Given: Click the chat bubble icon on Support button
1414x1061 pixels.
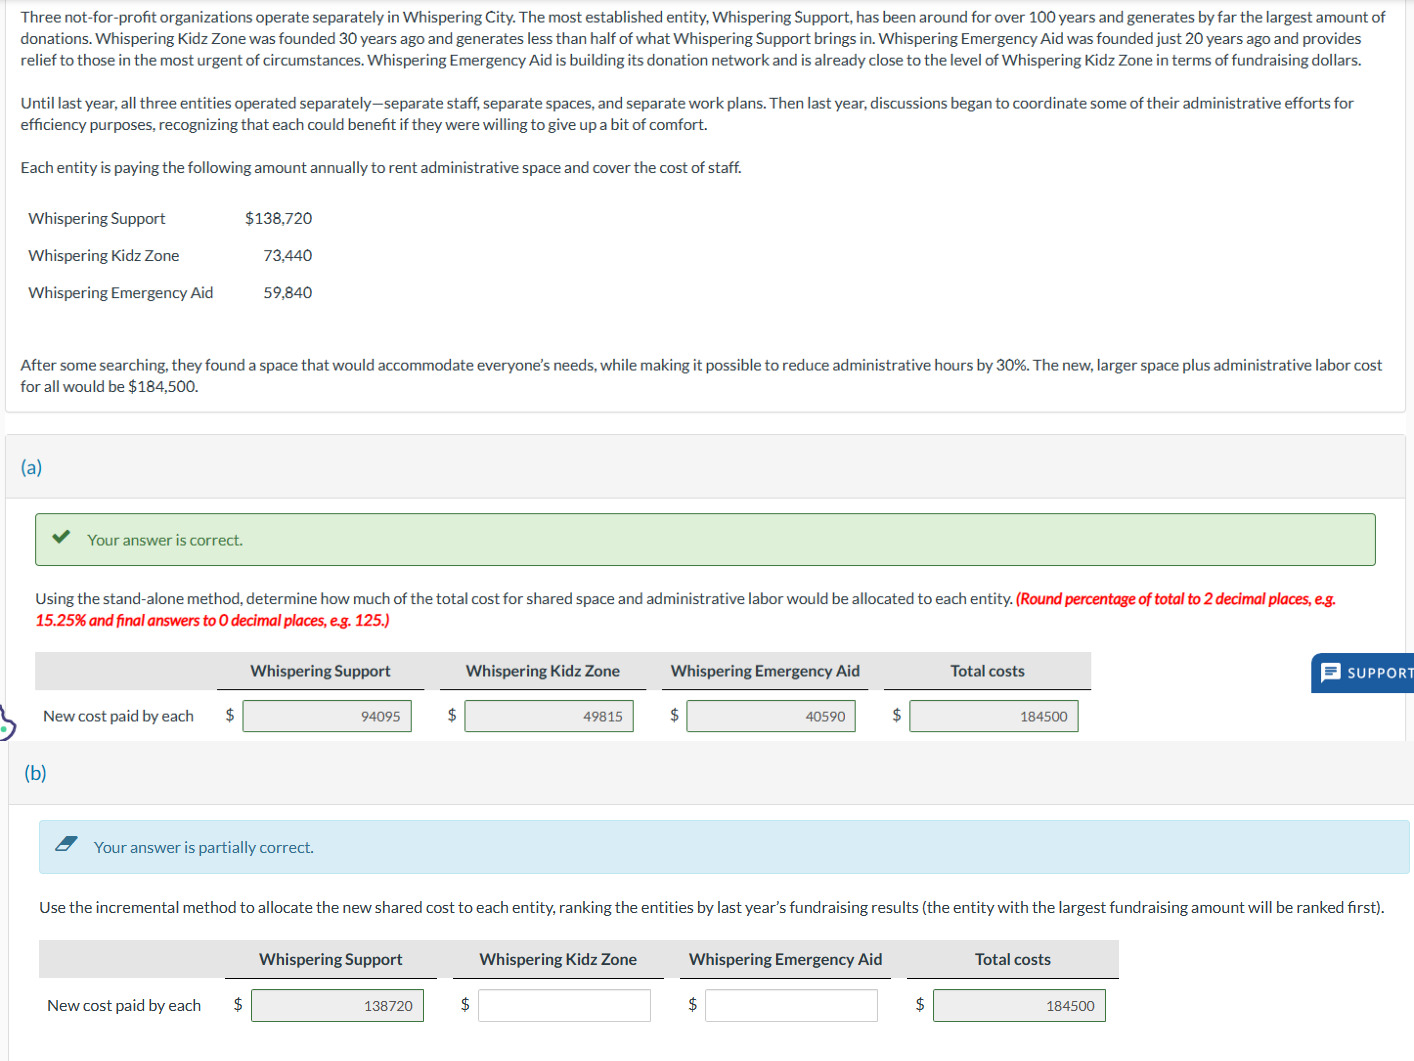Looking at the screenshot, I should (x=1331, y=673).
